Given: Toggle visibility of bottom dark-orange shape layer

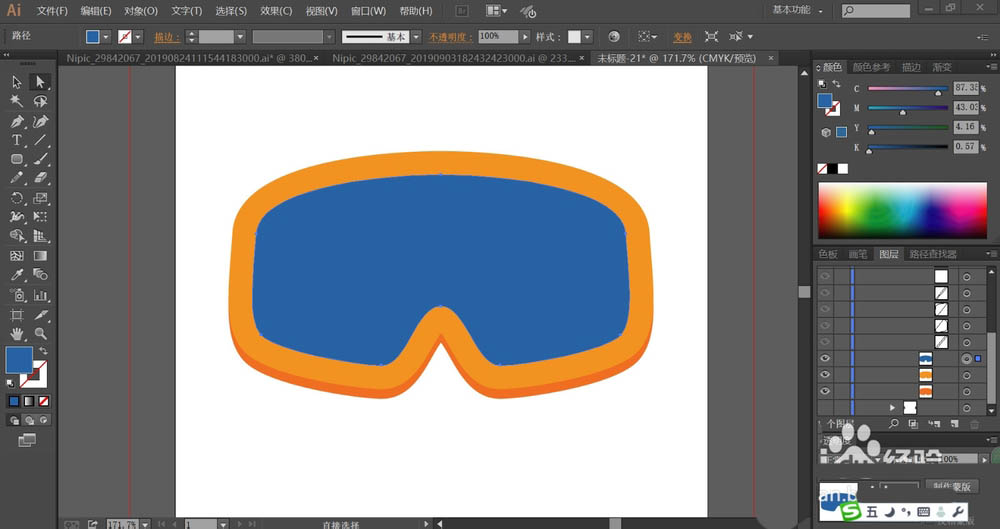Looking at the screenshot, I should pyautogui.click(x=825, y=391).
